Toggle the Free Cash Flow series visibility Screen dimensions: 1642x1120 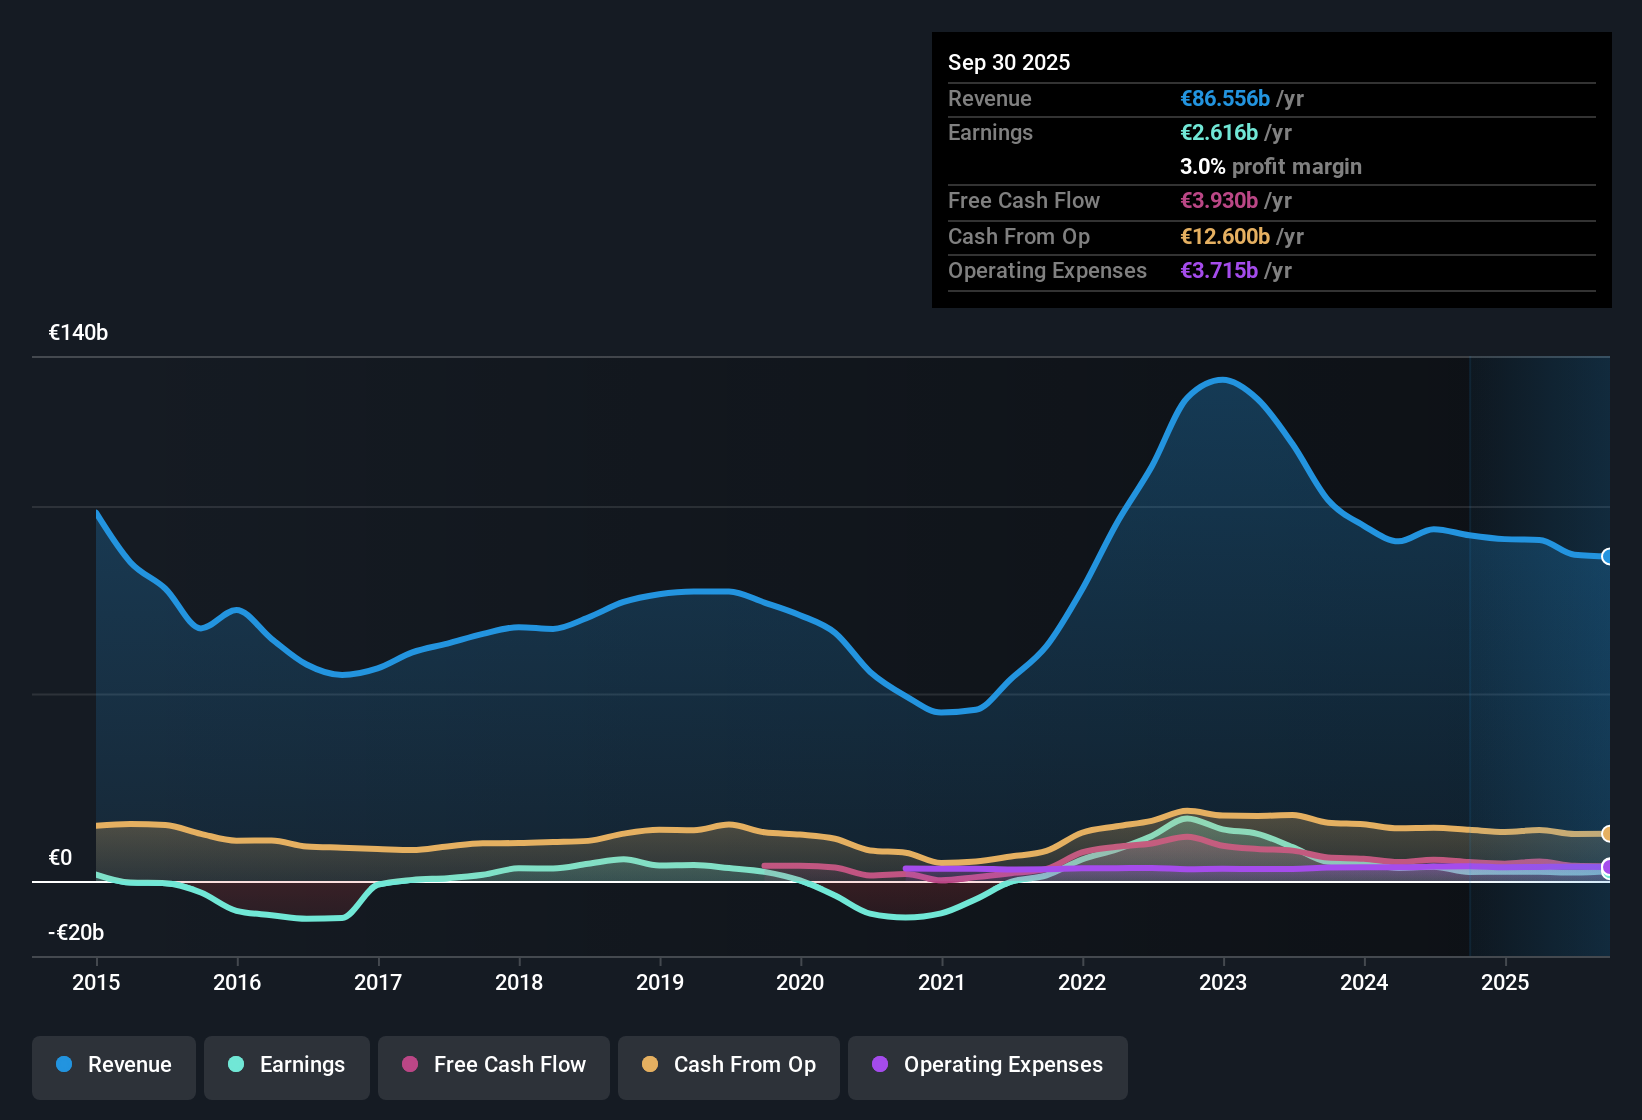click(493, 1065)
